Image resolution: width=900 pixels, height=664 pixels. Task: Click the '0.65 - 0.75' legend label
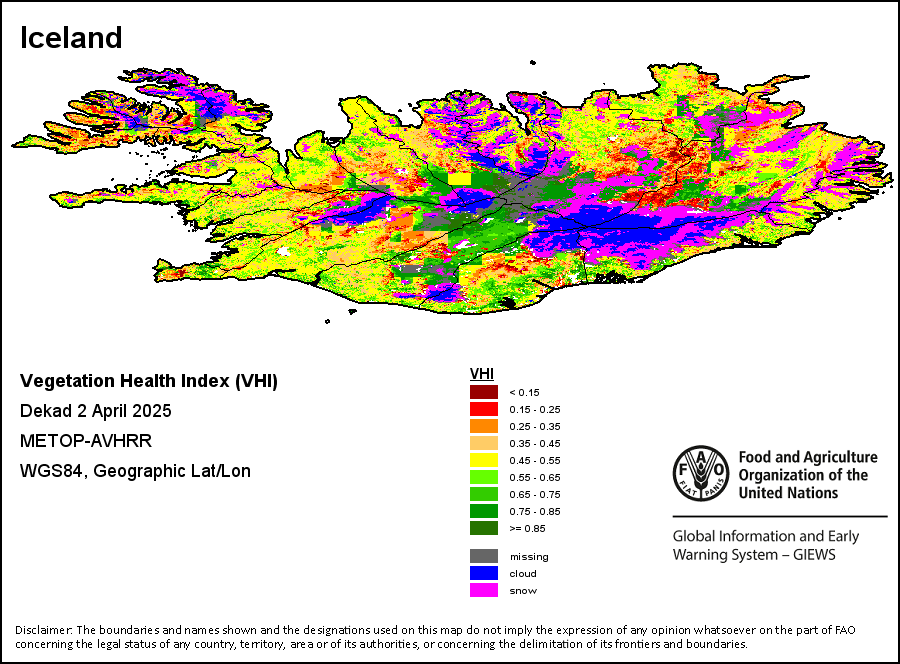click(x=535, y=494)
